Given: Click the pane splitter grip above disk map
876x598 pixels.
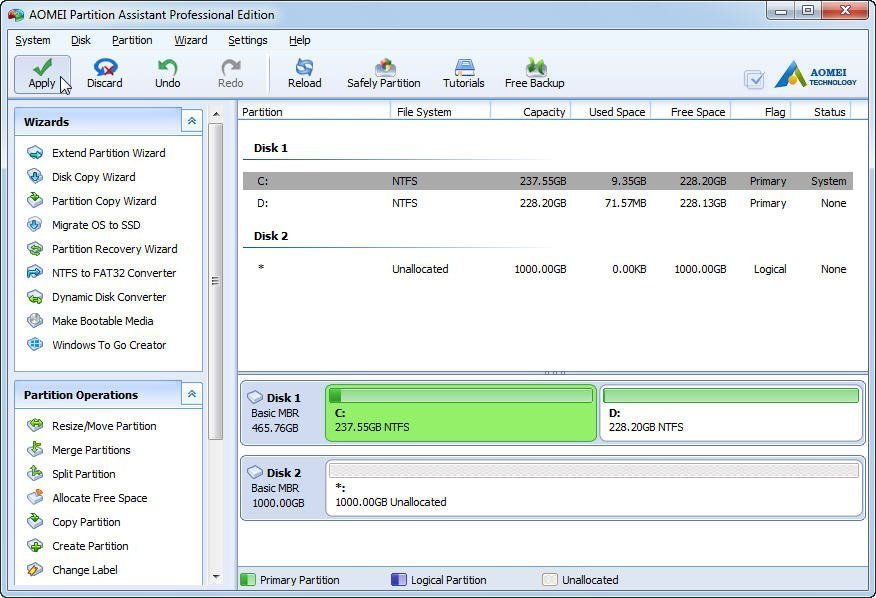Looking at the screenshot, I should (x=554, y=372).
